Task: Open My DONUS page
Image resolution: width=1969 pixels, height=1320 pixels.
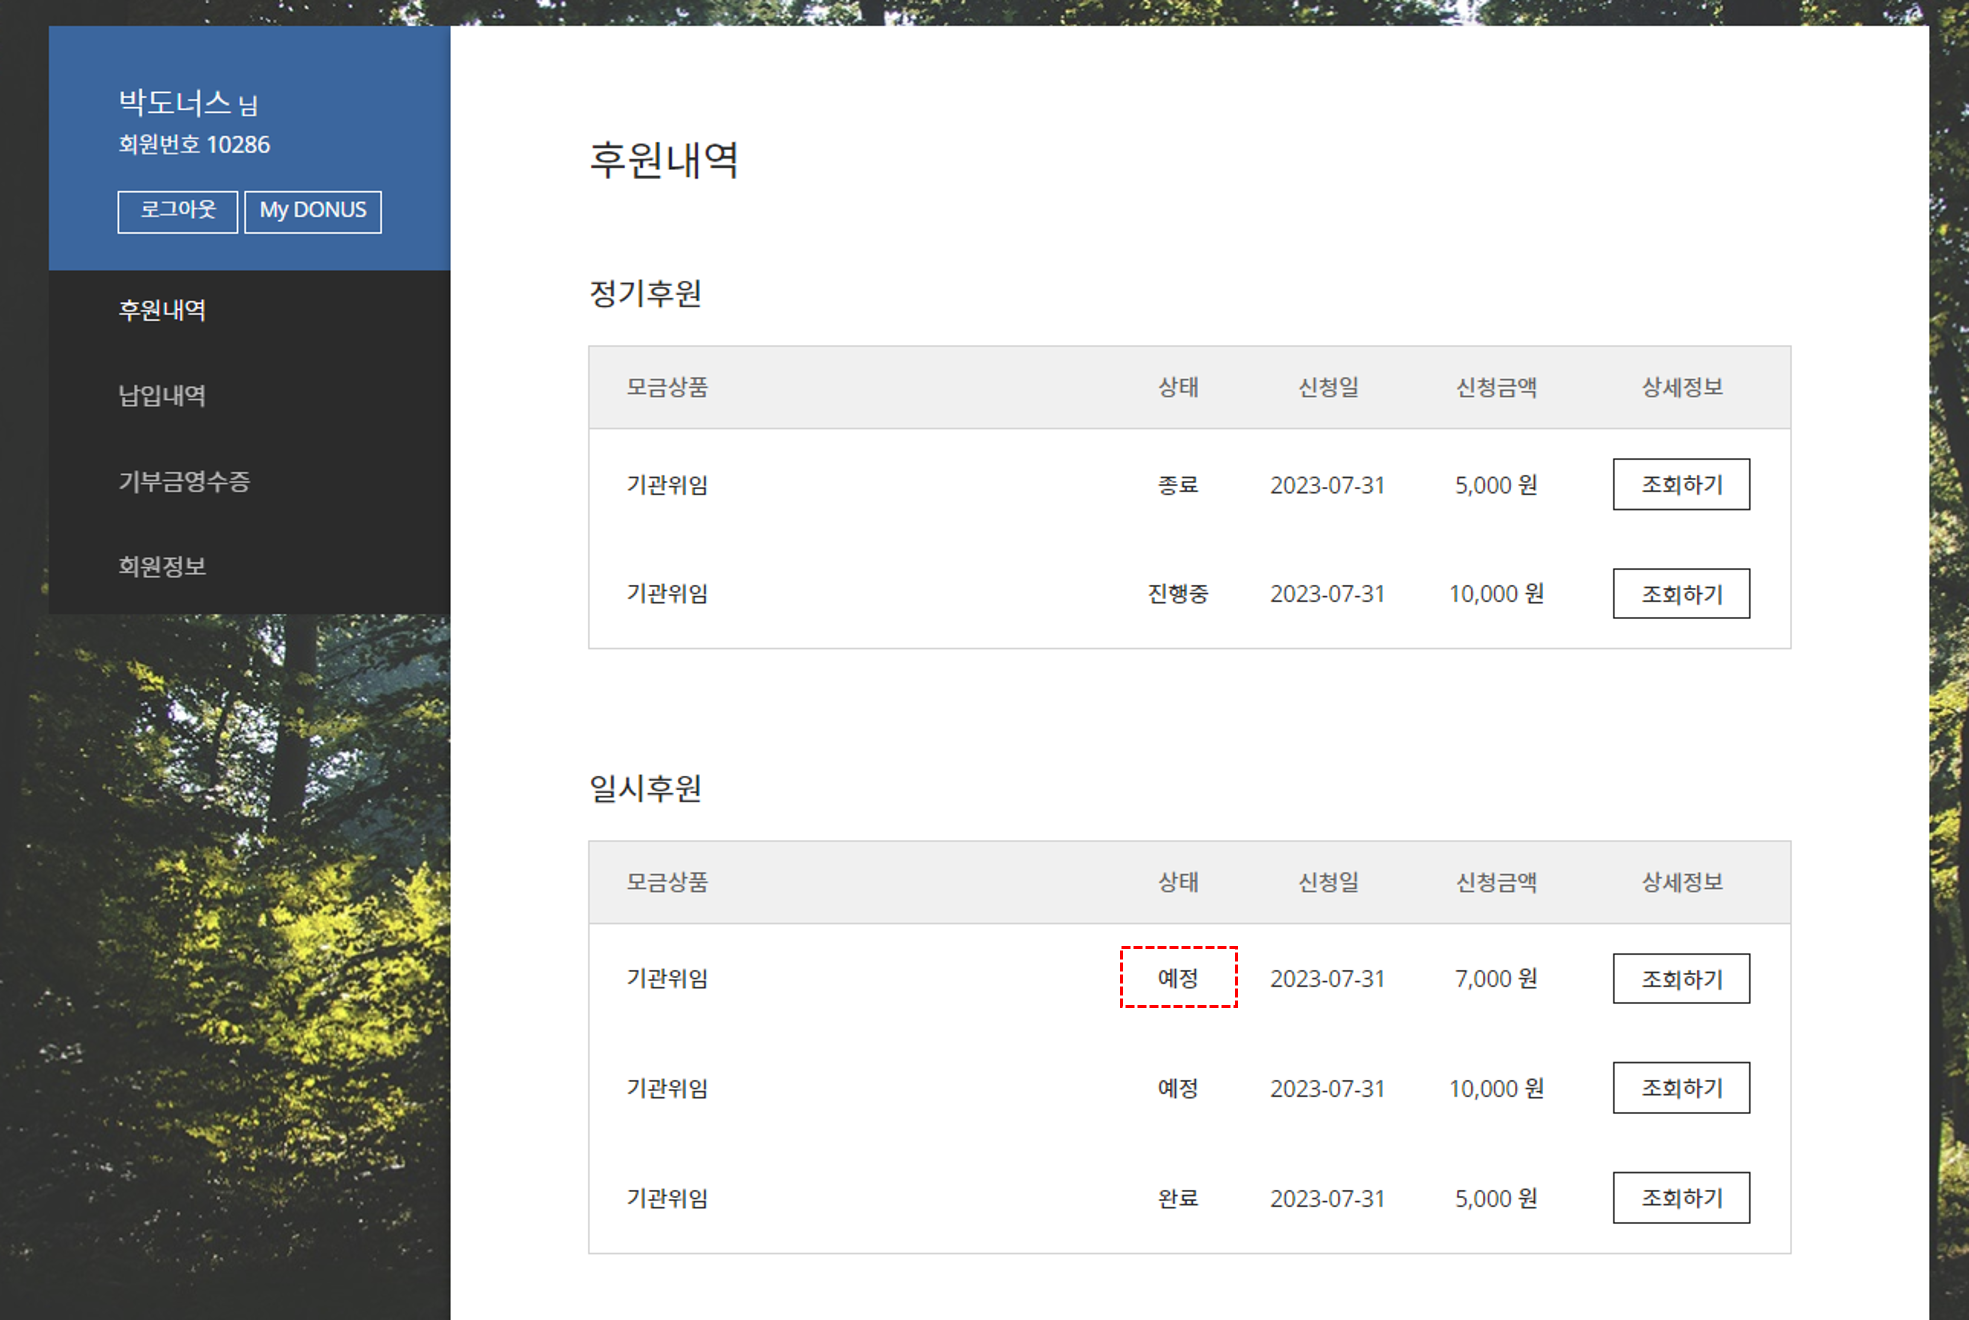Action: click(312, 211)
